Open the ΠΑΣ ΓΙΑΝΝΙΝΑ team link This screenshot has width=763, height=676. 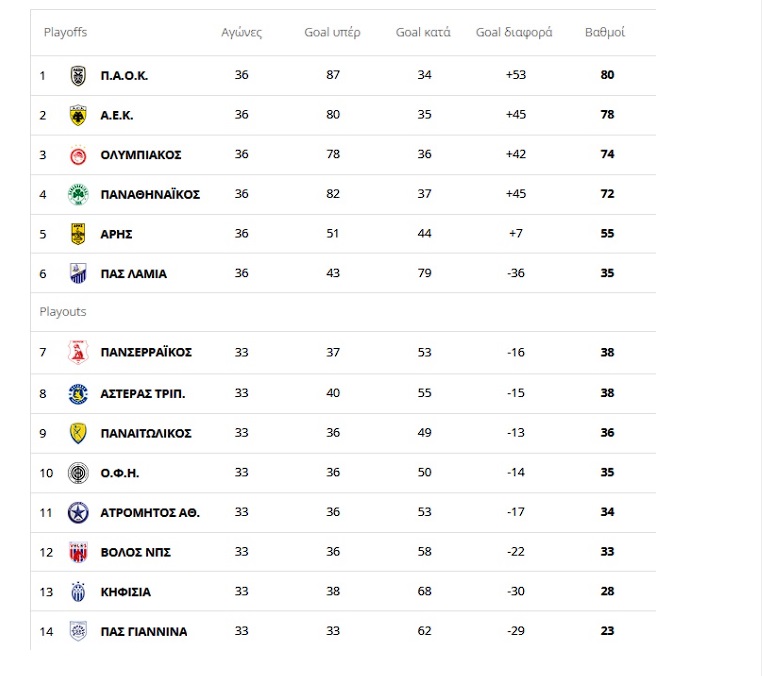[x=144, y=632]
